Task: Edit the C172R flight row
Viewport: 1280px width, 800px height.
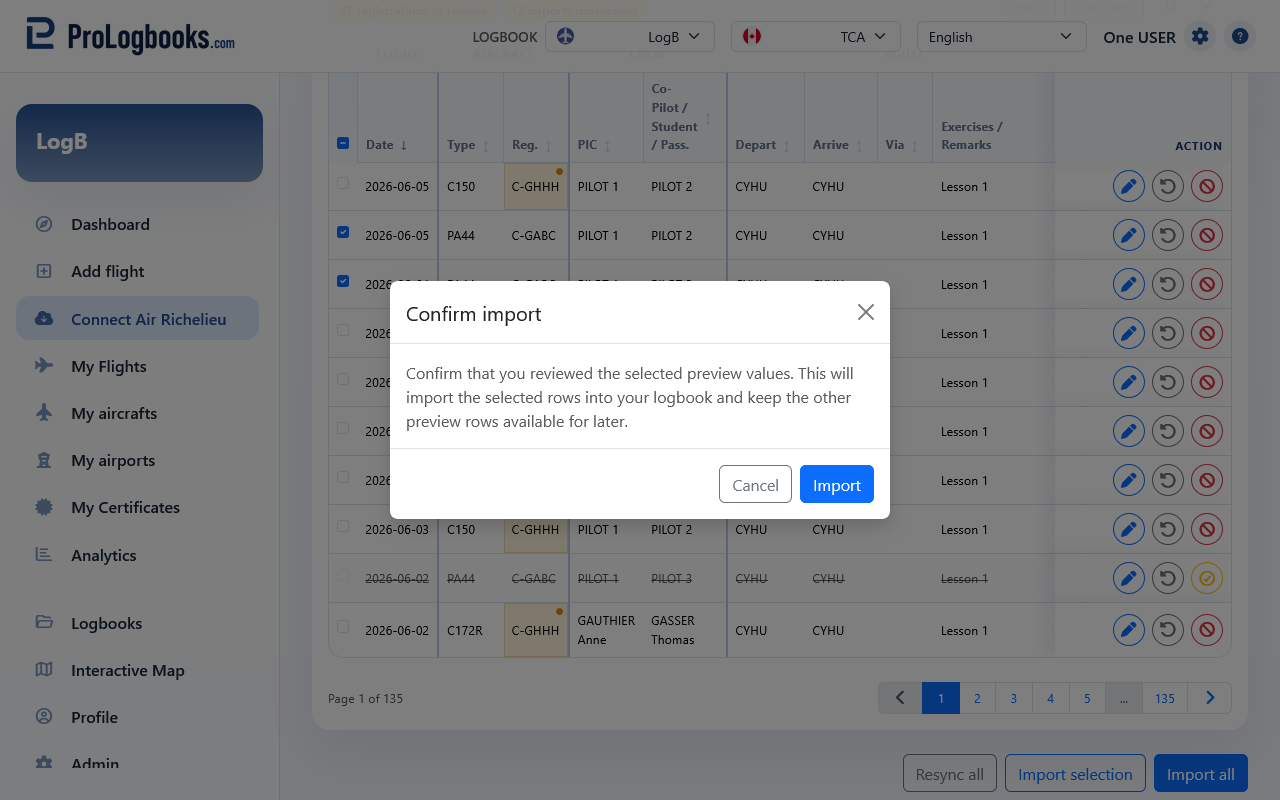Action: pyautogui.click(x=1129, y=630)
